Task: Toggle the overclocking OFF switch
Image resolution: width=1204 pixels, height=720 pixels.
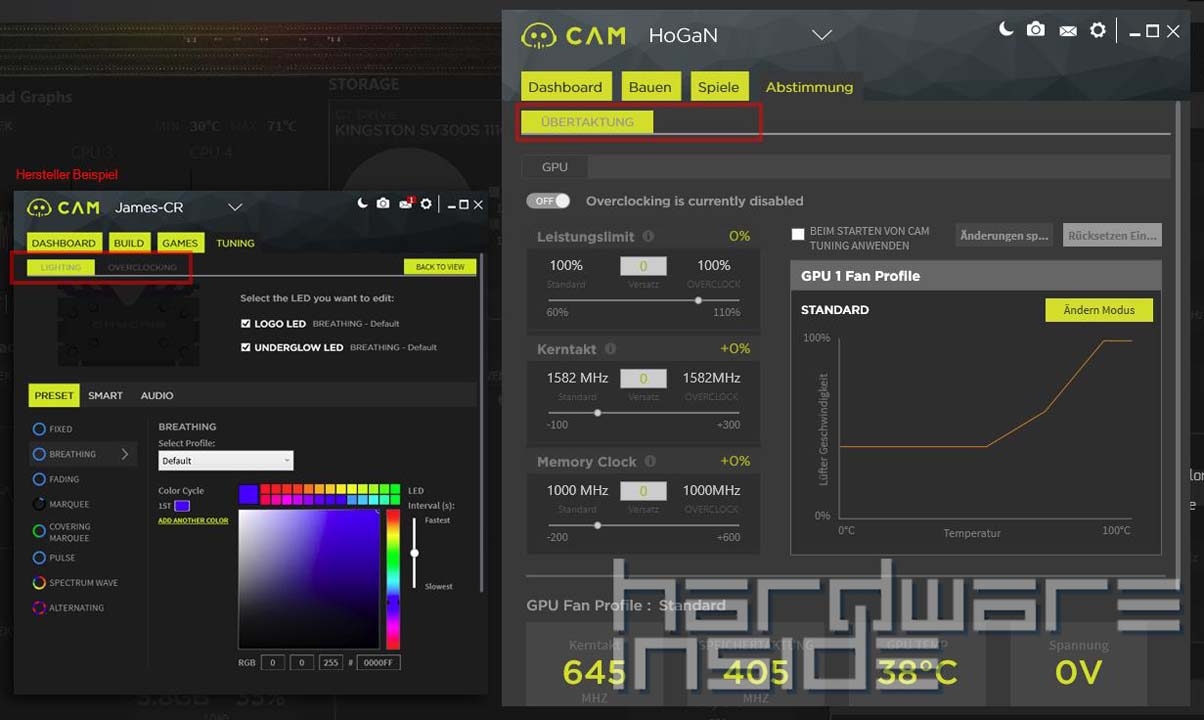Action: coord(548,201)
